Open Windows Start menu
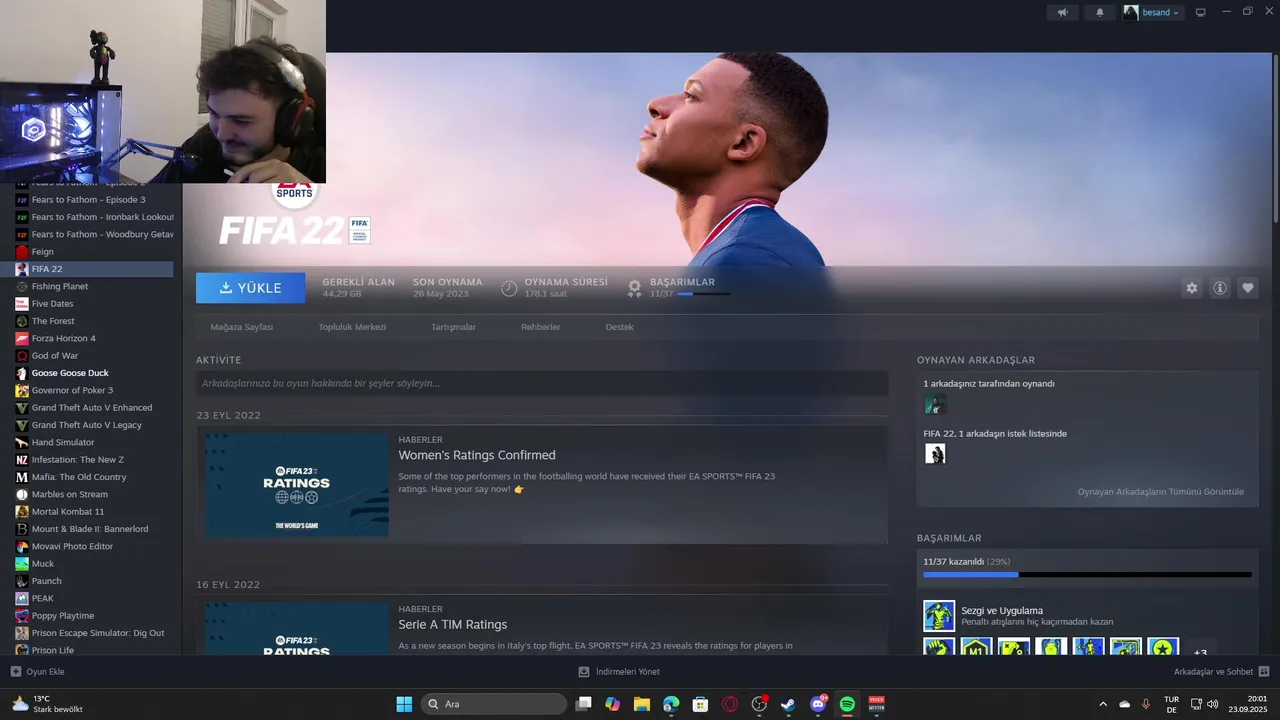The width and height of the screenshot is (1280, 720). (x=404, y=704)
